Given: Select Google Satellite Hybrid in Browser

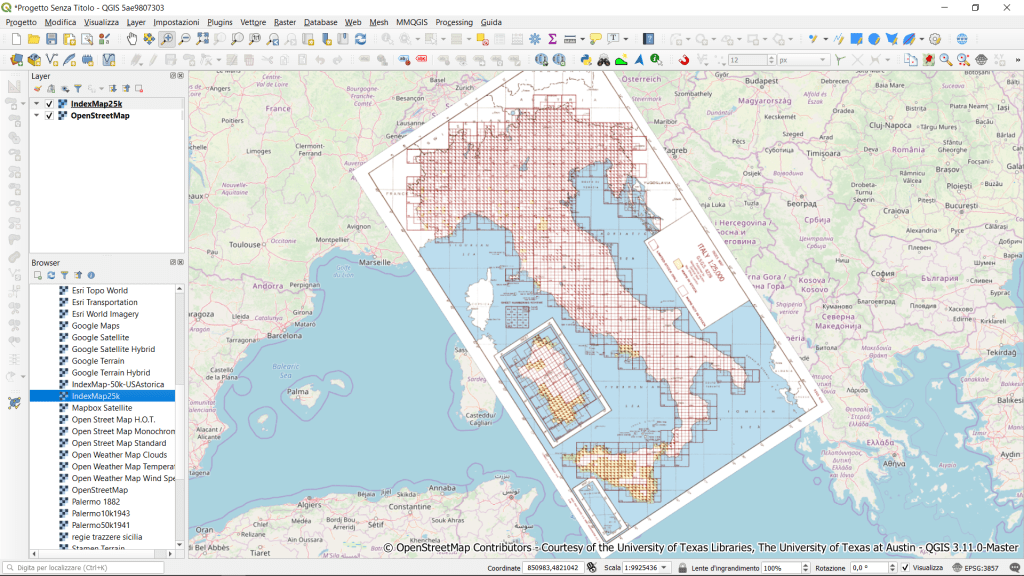Looking at the screenshot, I should [x=113, y=349].
